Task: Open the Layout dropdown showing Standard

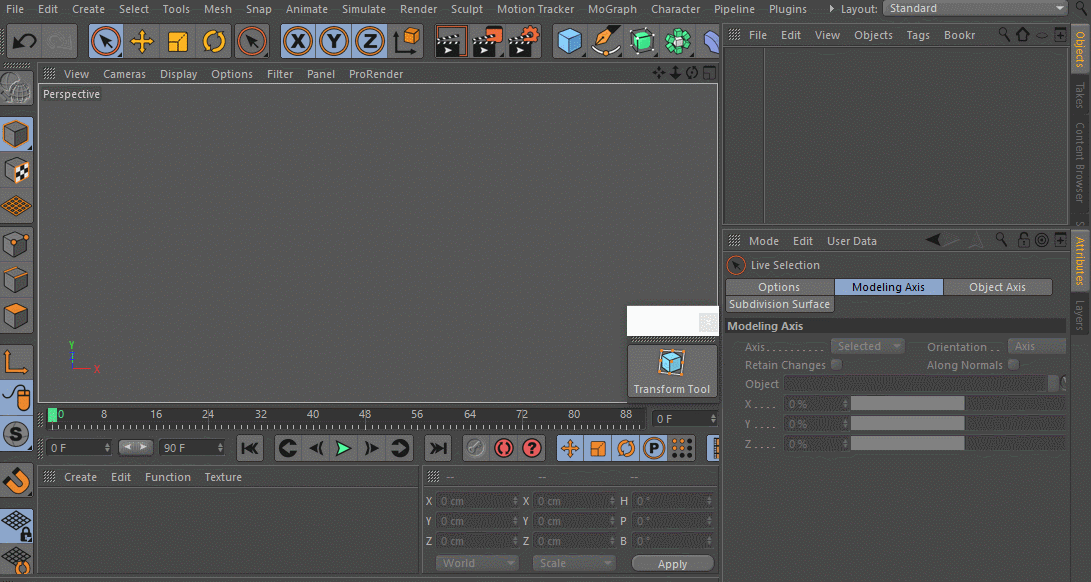Action: (x=975, y=9)
